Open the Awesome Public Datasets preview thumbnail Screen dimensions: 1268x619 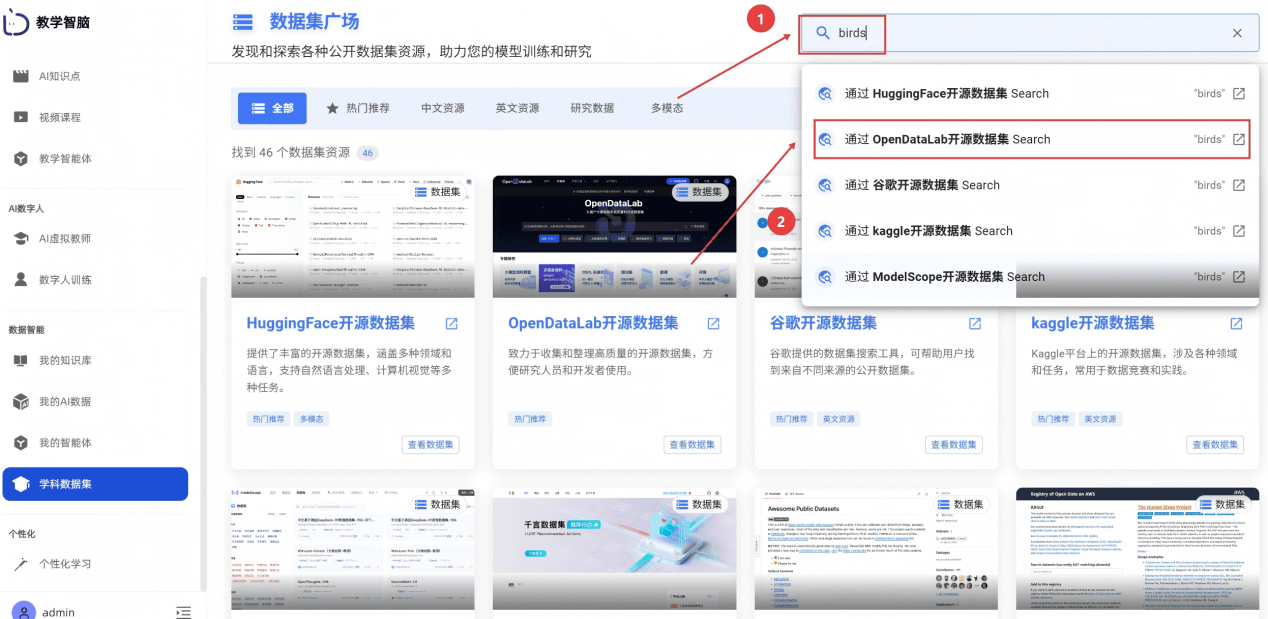[x=877, y=549]
